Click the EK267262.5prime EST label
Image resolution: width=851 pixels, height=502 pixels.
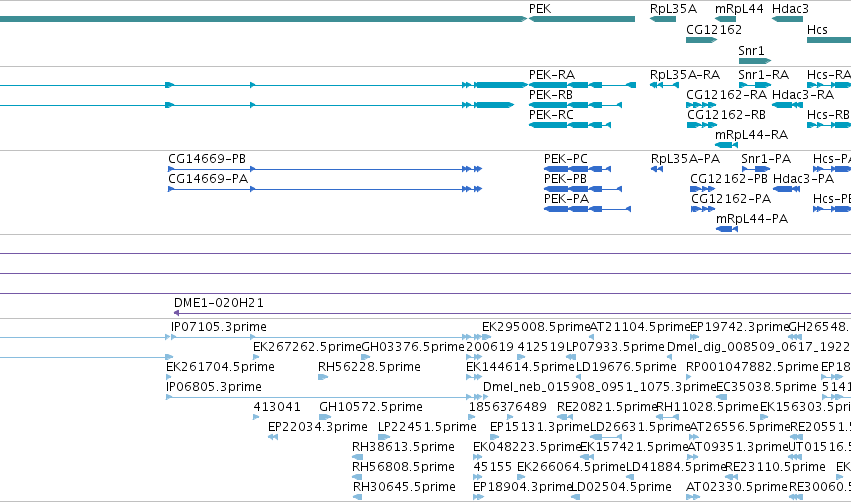tap(307, 347)
